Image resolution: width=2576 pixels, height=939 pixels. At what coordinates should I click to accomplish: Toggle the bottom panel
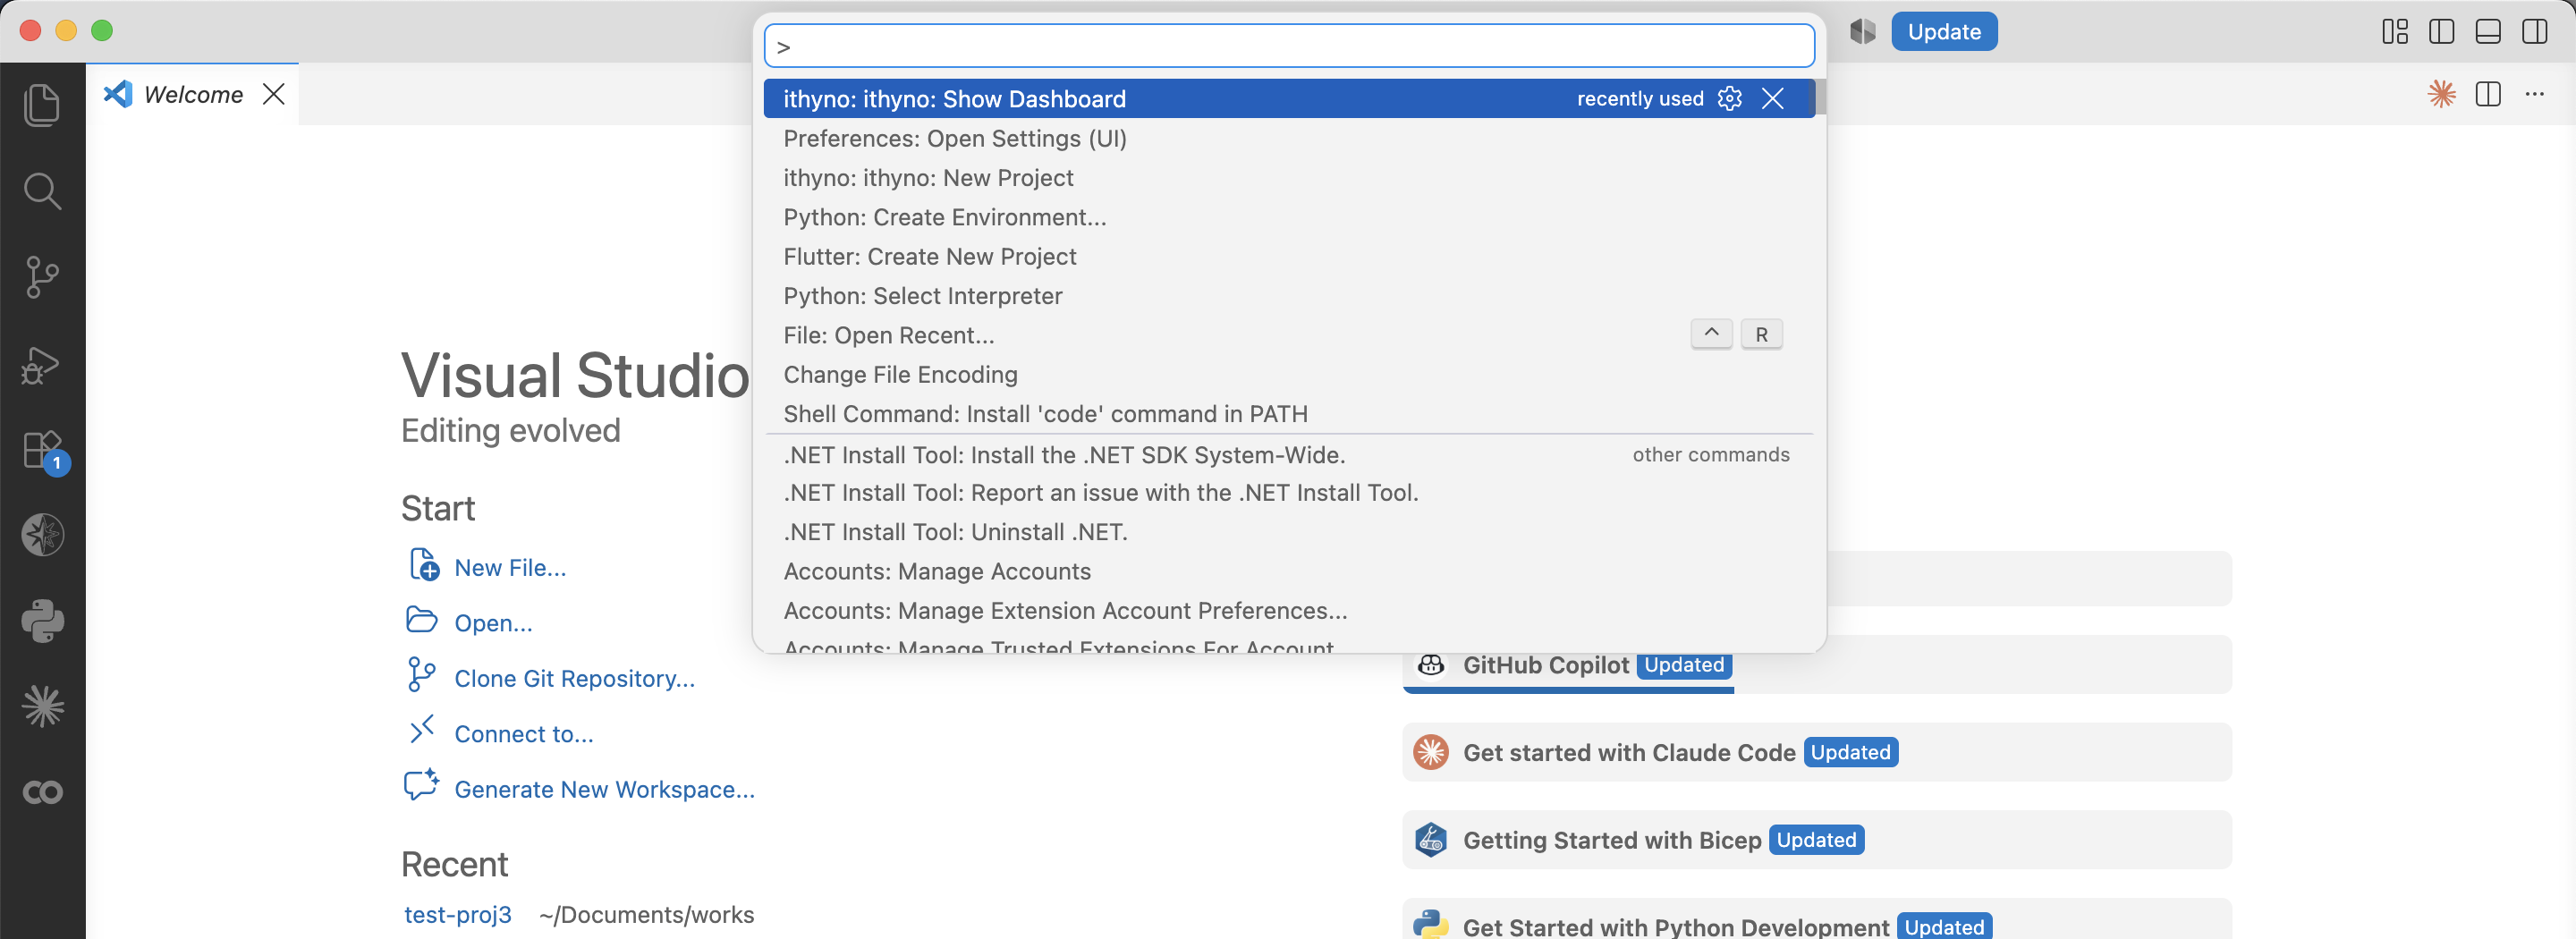coord(2488,32)
